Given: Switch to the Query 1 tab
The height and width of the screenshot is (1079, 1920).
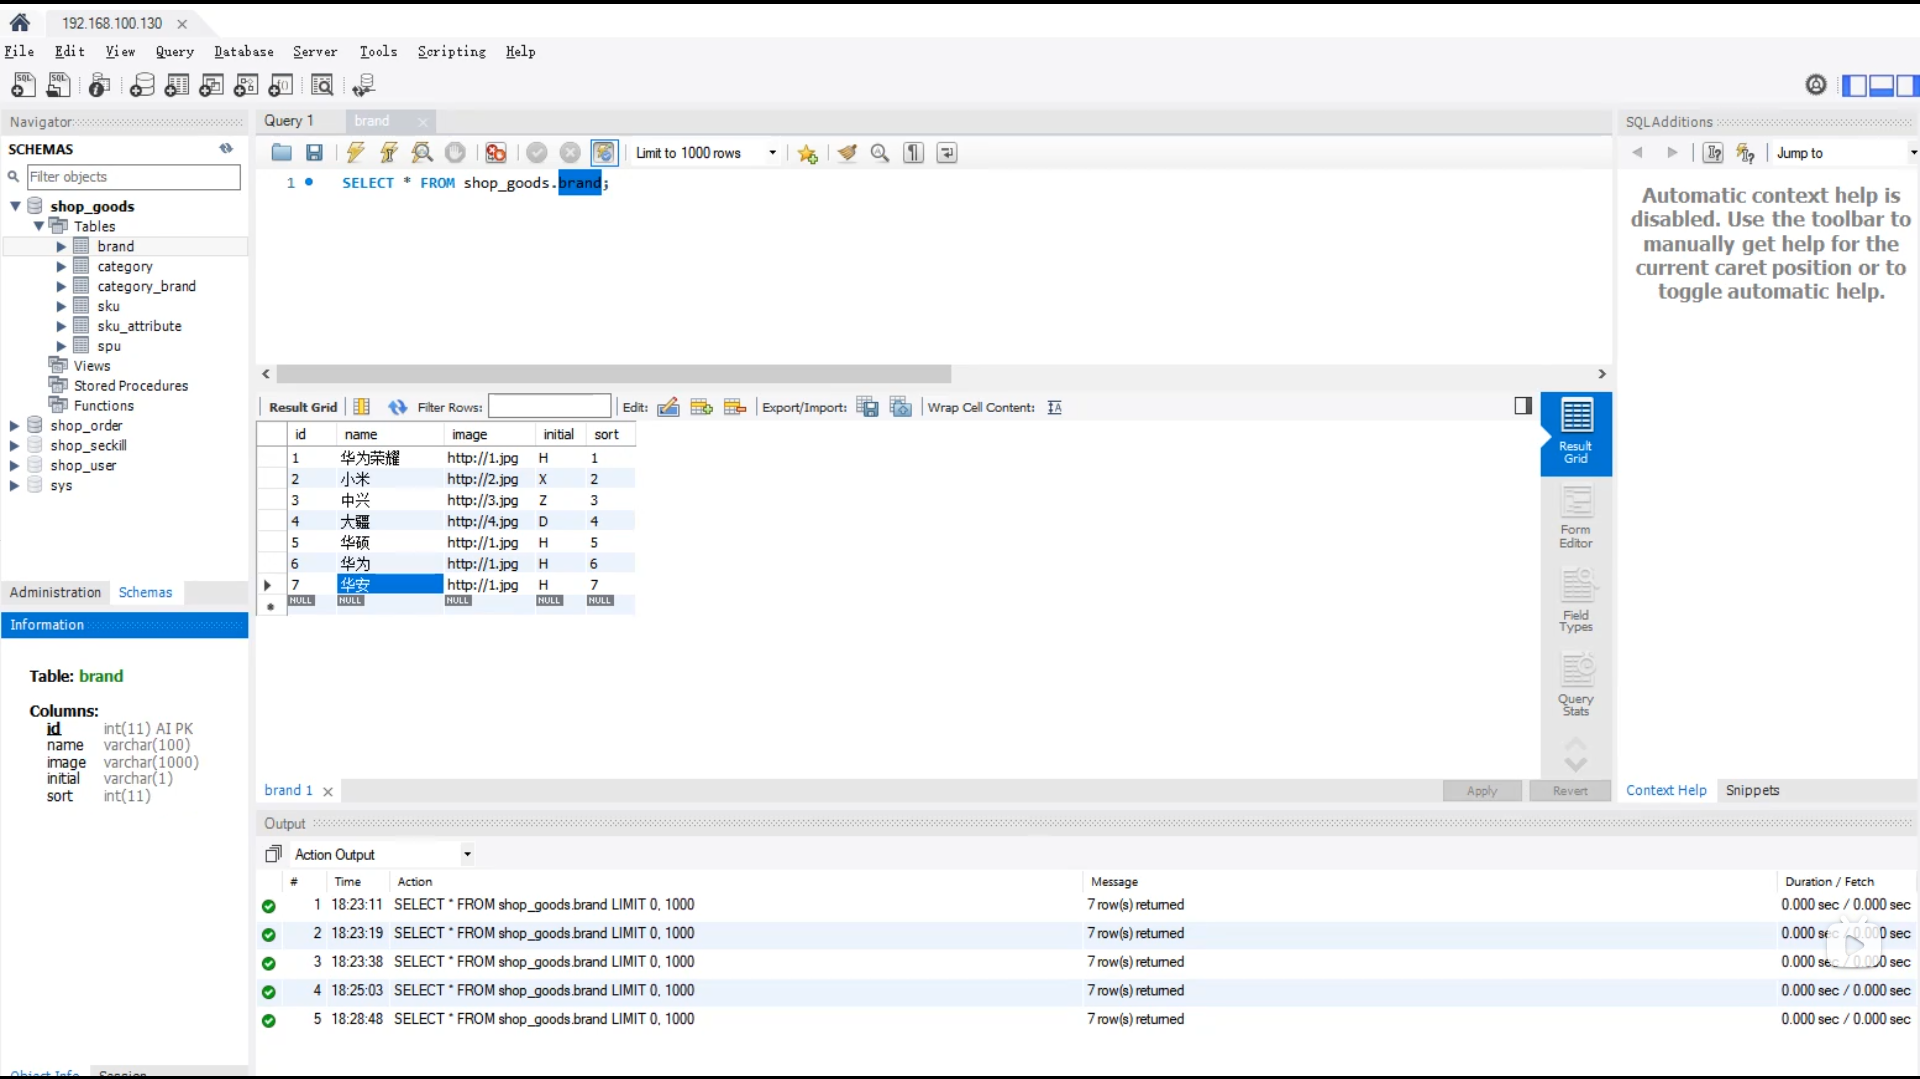Looking at the screenshot, I should tap(289, 121).
